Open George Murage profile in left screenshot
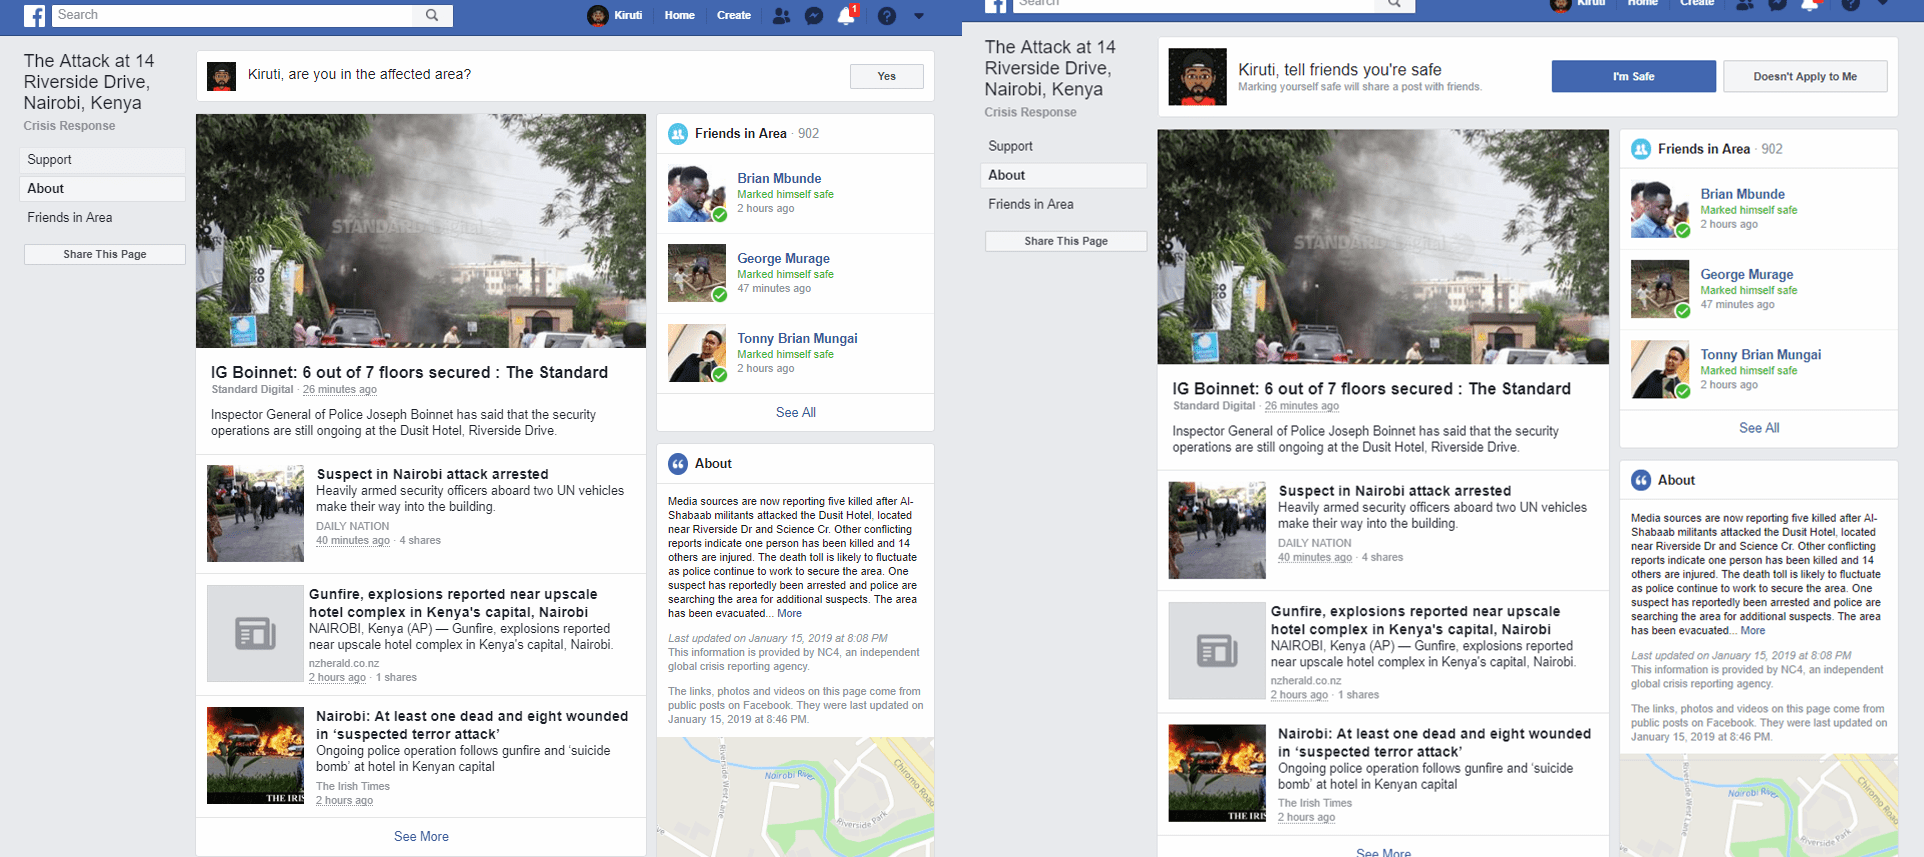This screenshot has width=1924, height=857. 783,258
